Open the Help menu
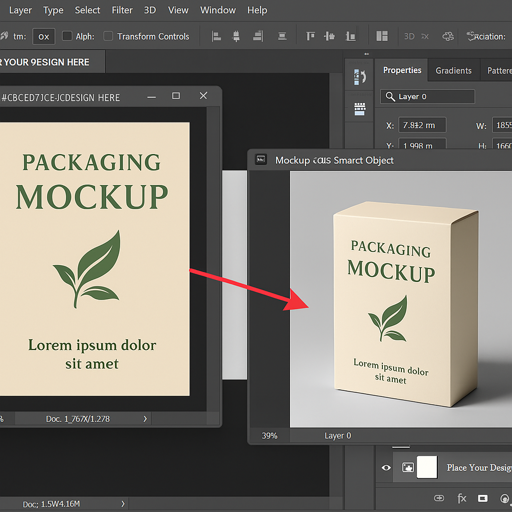512x512 pixels. coord(257,10)
